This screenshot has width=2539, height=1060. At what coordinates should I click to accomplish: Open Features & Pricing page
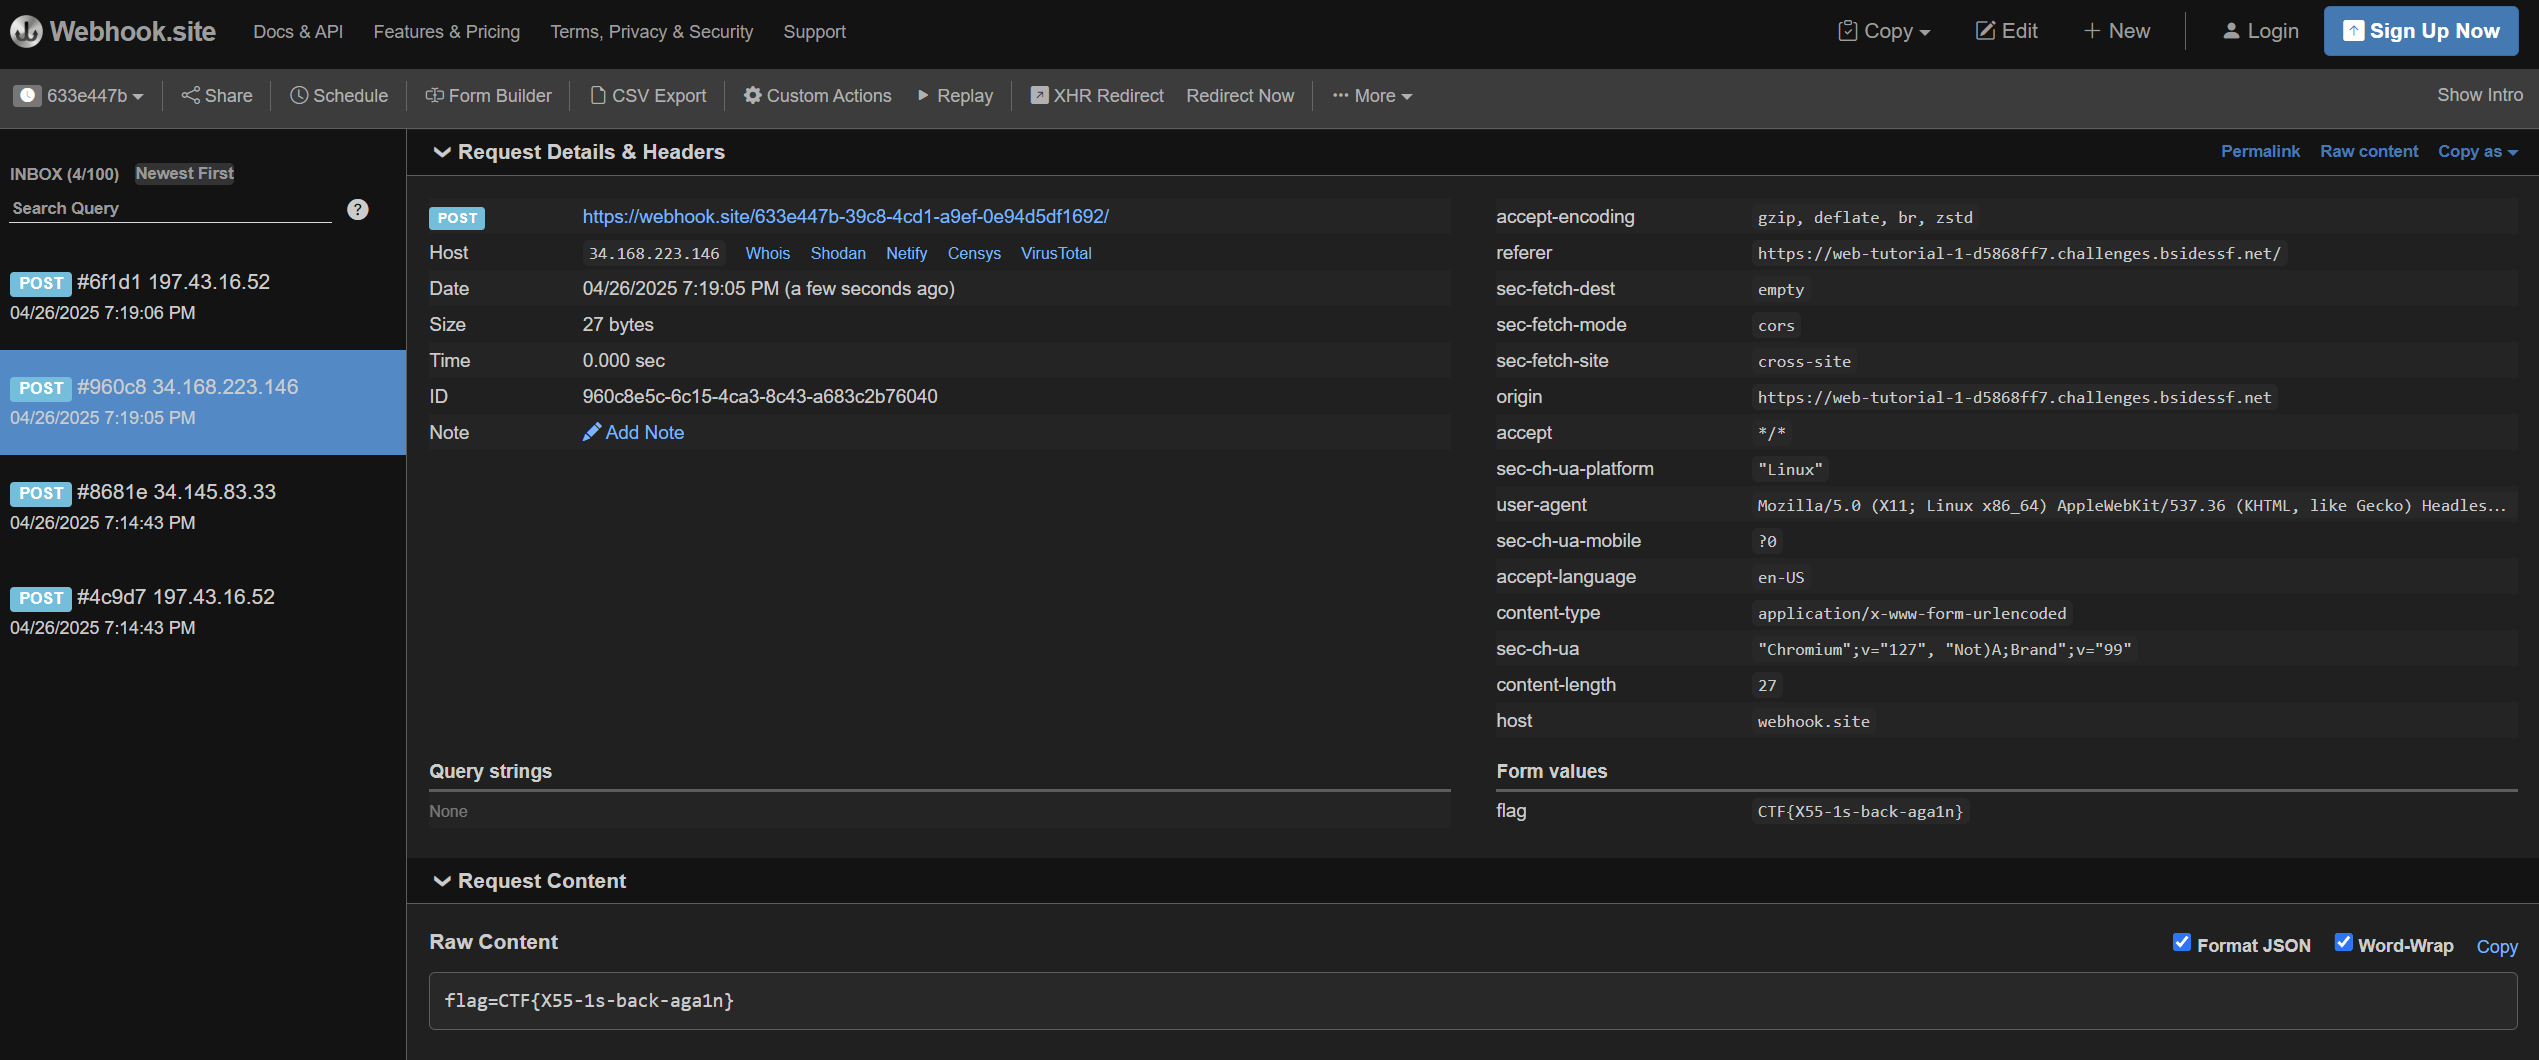[446, 32]
